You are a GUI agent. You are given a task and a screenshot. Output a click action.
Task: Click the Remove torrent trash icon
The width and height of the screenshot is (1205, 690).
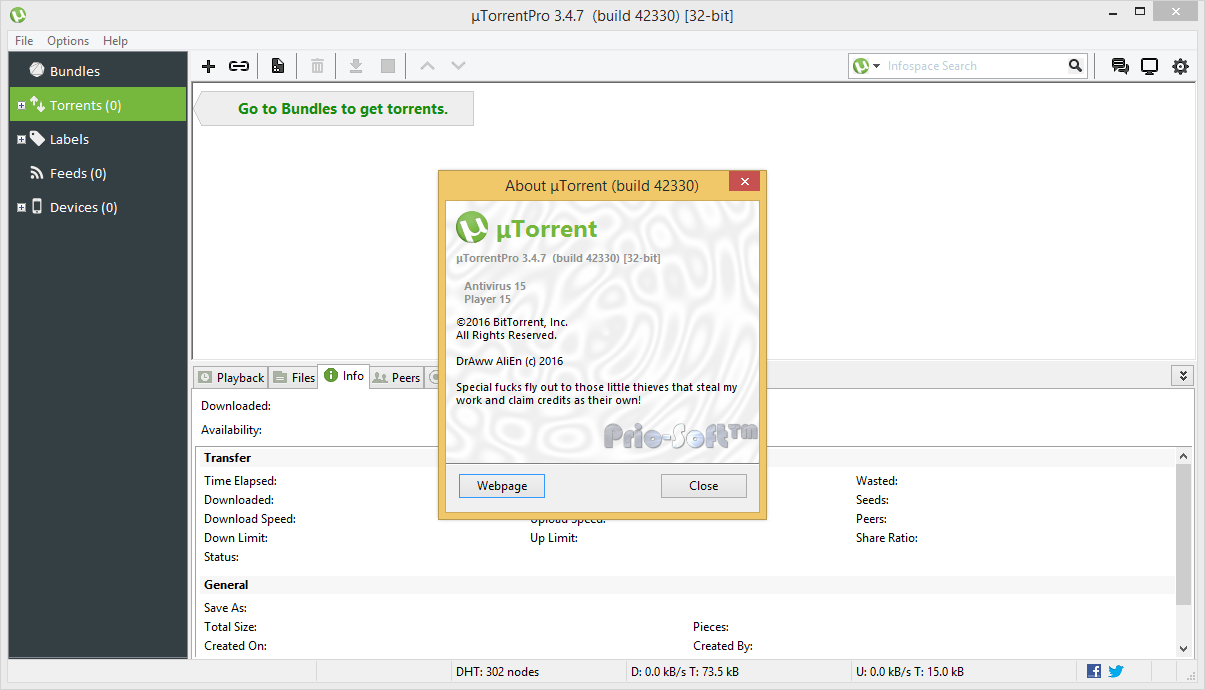tap(317, 66)
